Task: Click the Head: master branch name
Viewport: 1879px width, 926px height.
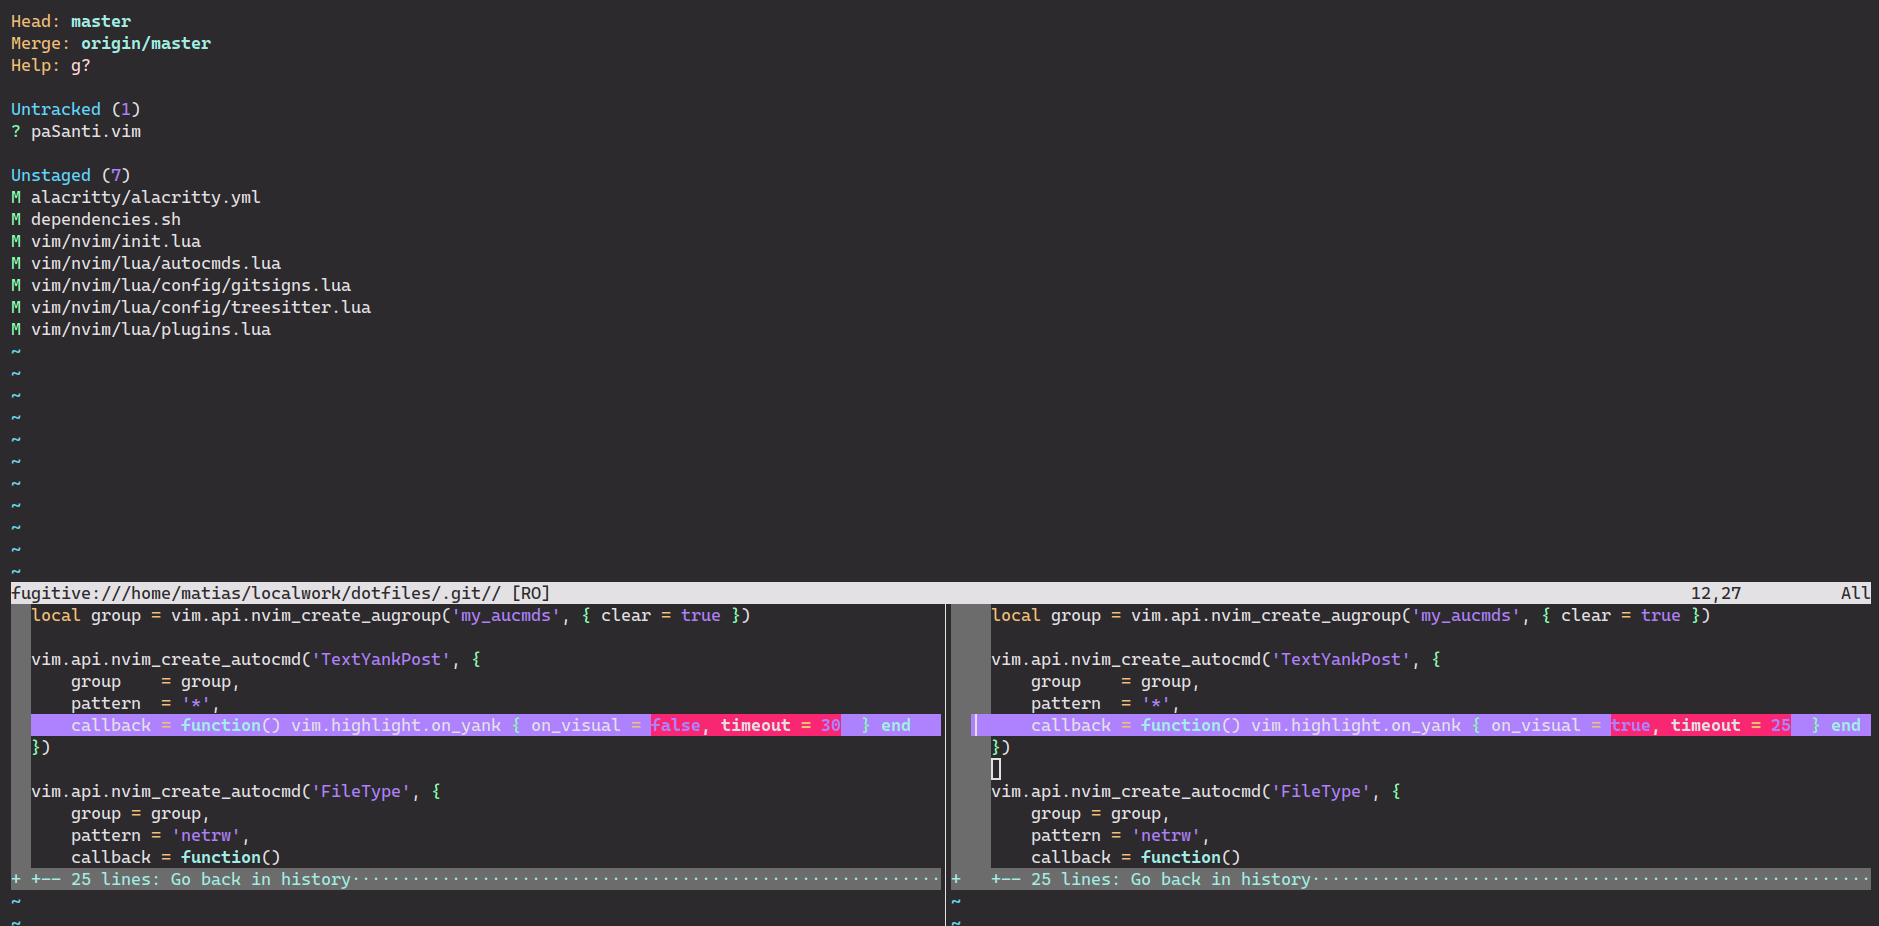Action: pyautogui.click(x=101, y=21)
